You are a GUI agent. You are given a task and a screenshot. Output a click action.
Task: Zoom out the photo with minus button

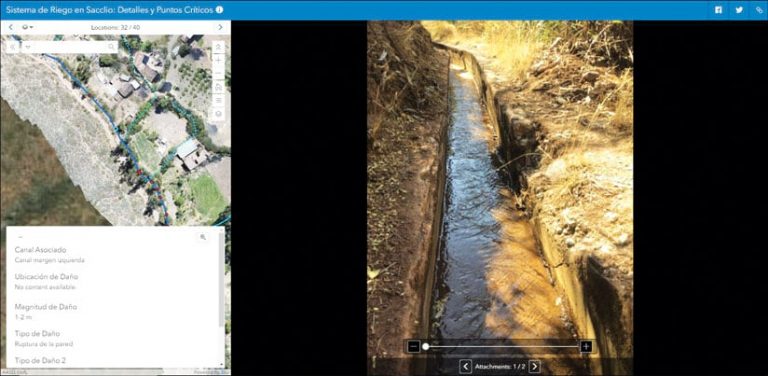click(413, 347)
